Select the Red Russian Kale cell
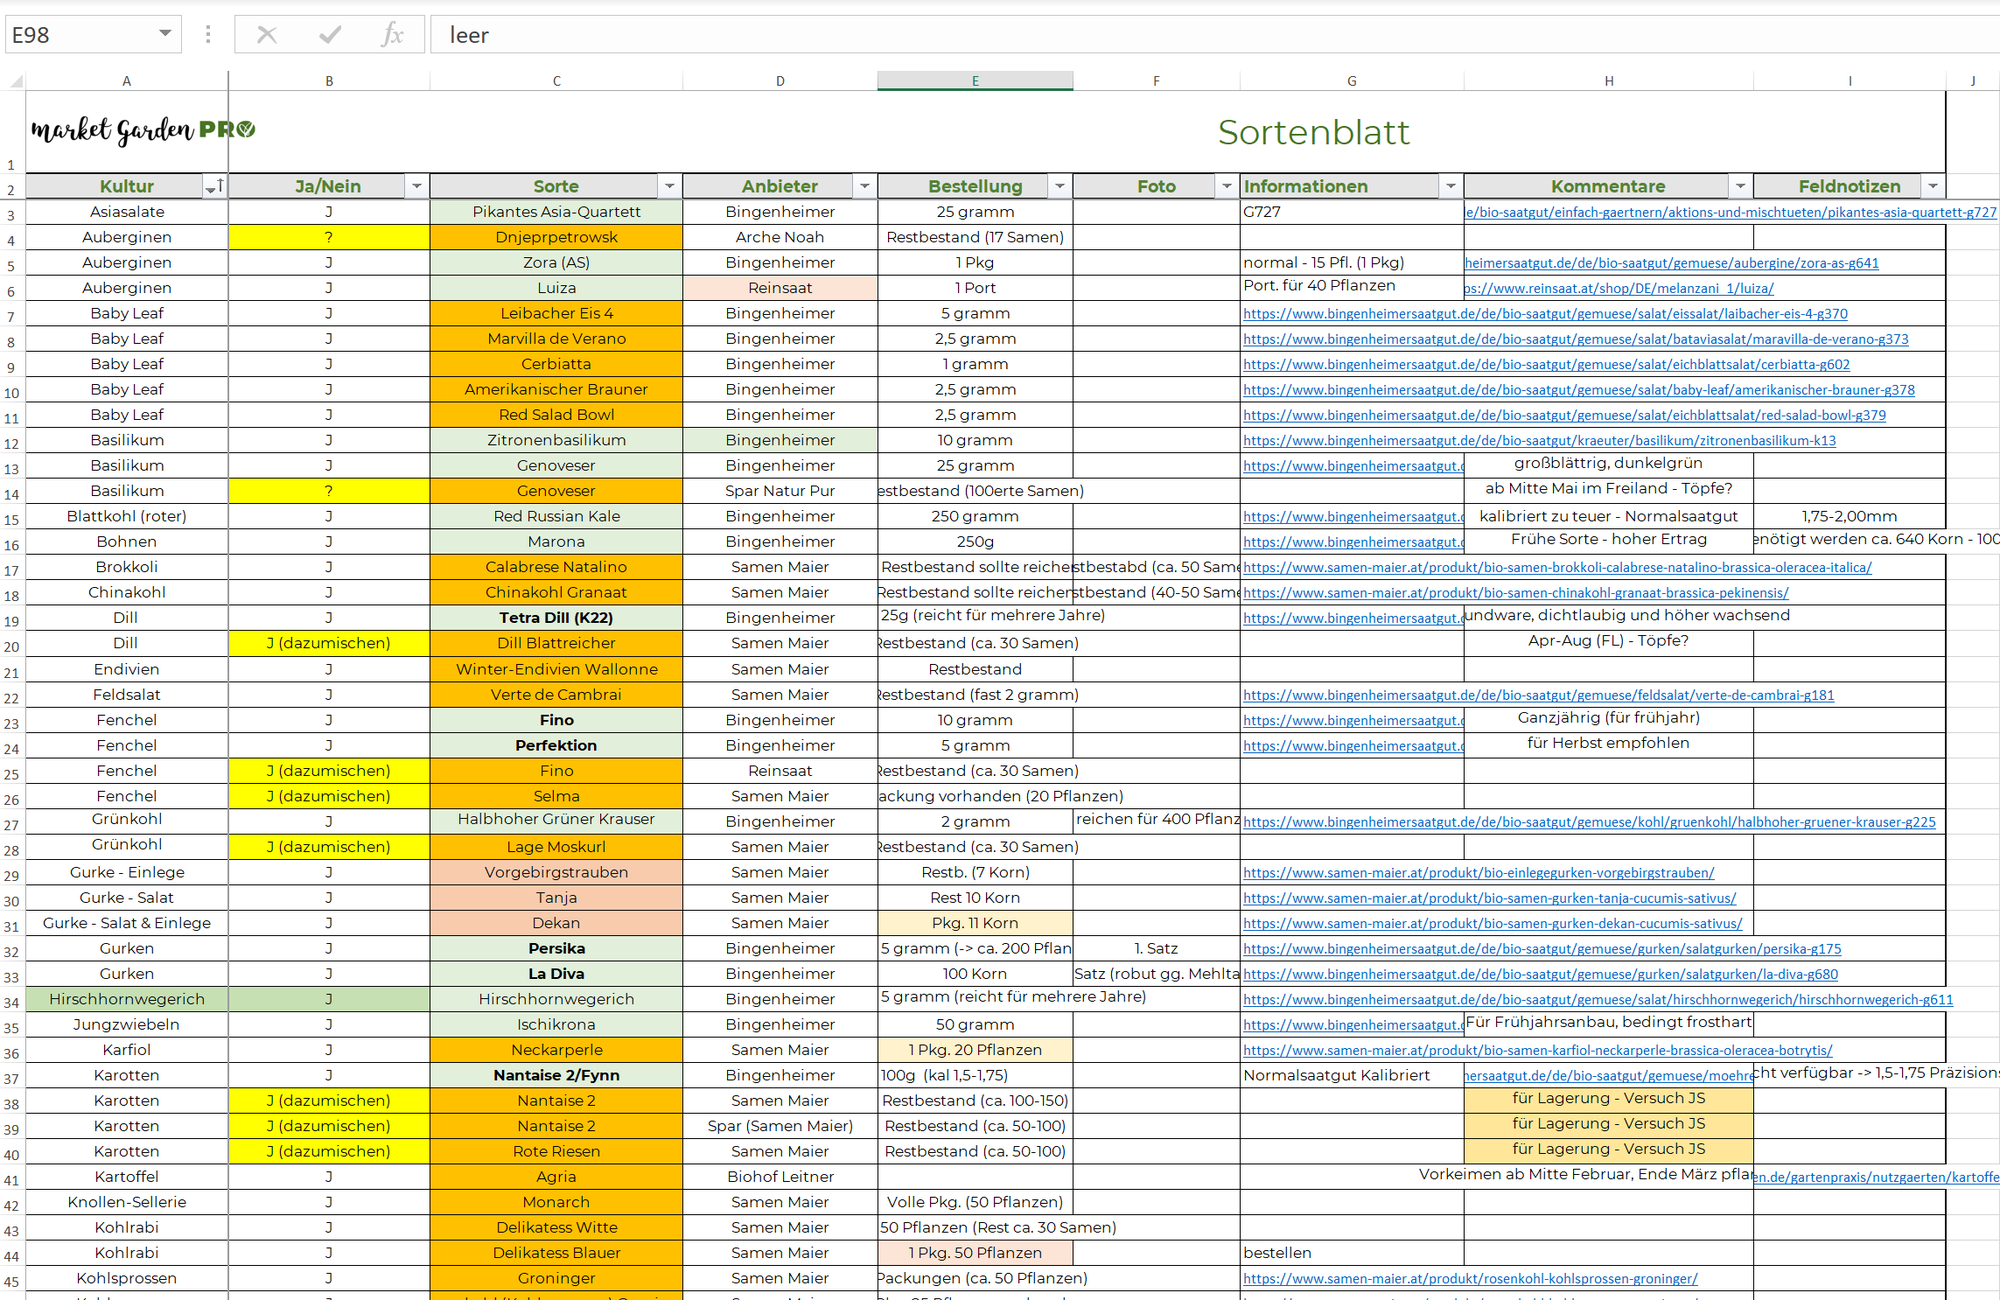The height and width of the screenshot is (1300, 2000). click(x=556, y=516)
